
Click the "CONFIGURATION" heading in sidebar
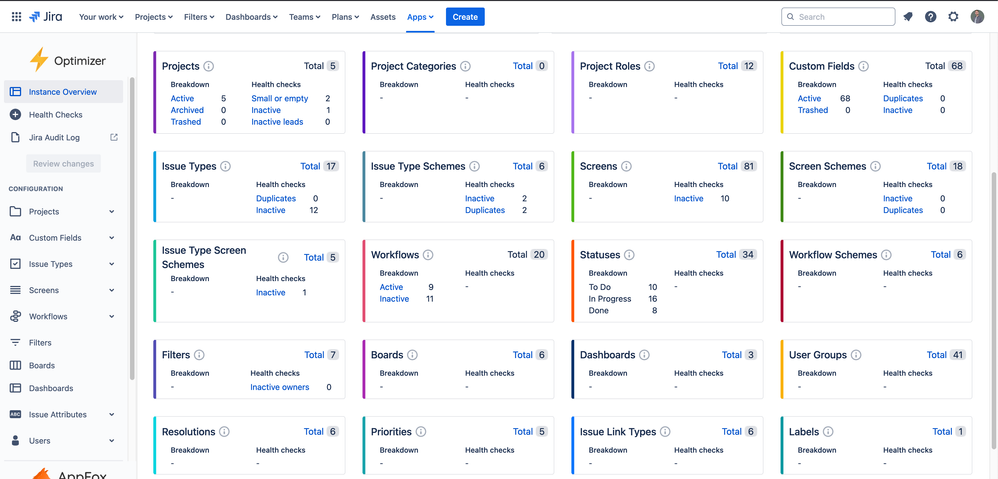point(36,189)
